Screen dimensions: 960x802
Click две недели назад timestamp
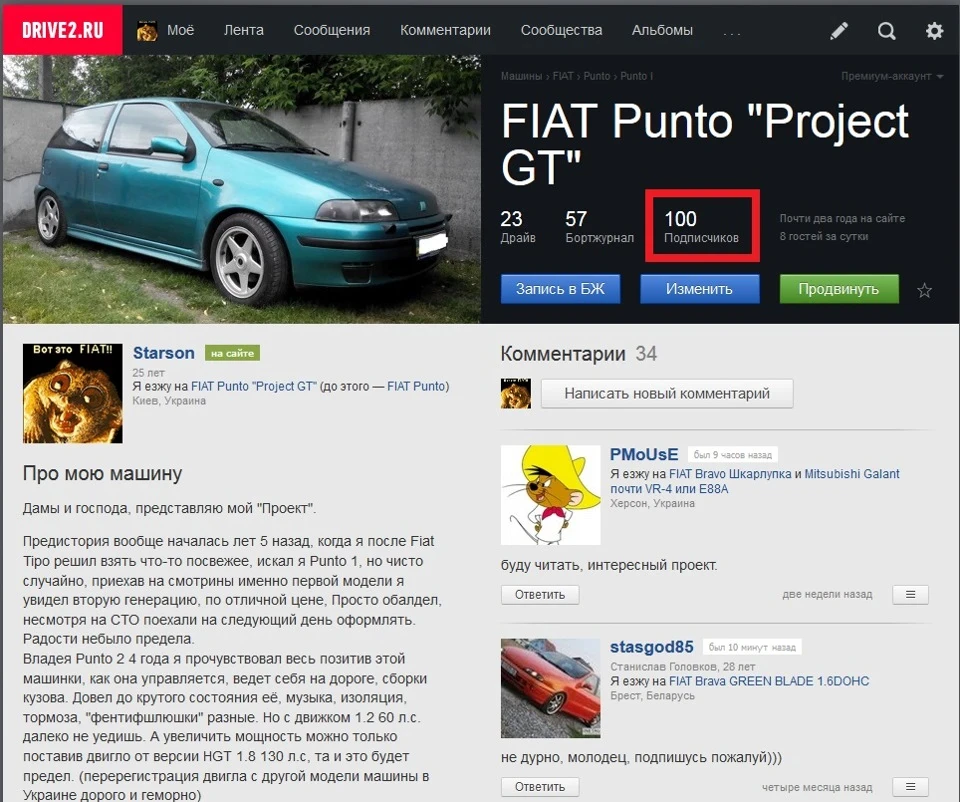(827, 594)
